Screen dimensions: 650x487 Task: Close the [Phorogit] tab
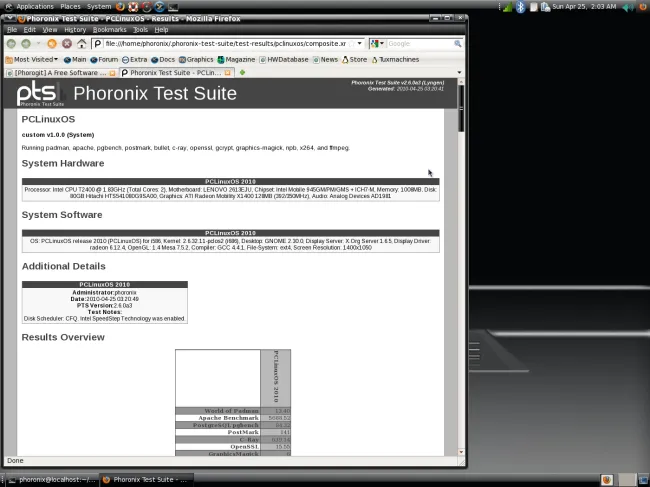click(x=112, y=73)
